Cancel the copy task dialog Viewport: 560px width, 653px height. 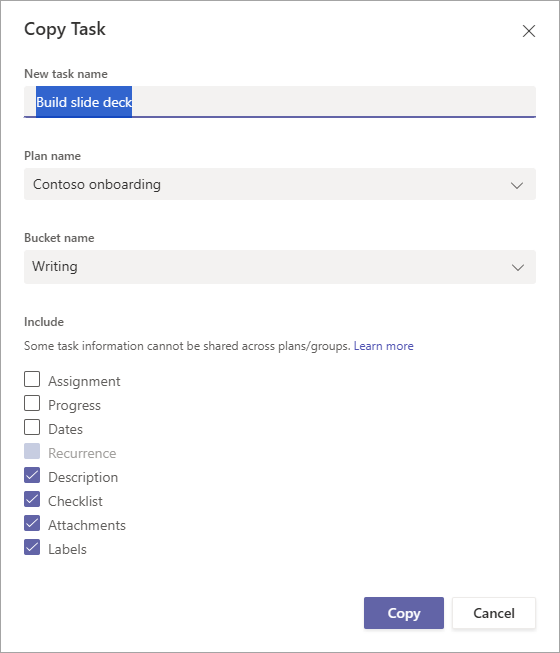(x=494, y=613)
